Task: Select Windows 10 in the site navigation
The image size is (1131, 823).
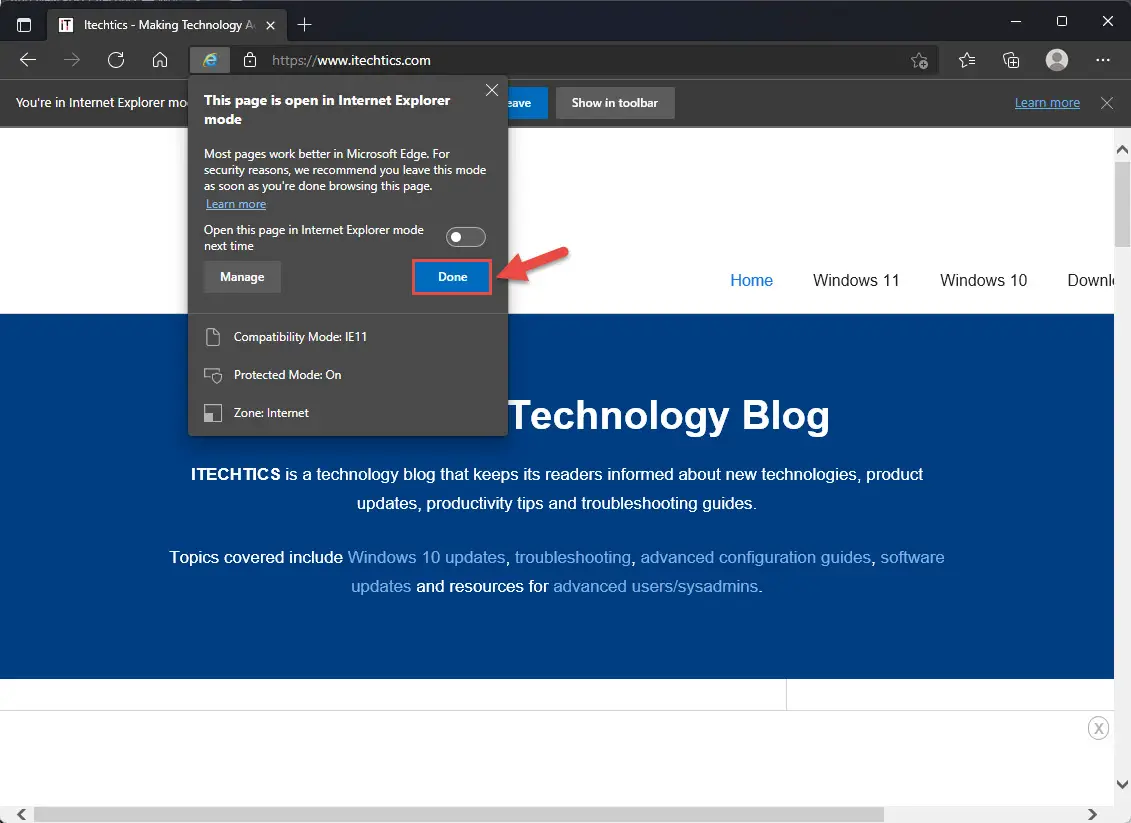Action: point(983,281)
